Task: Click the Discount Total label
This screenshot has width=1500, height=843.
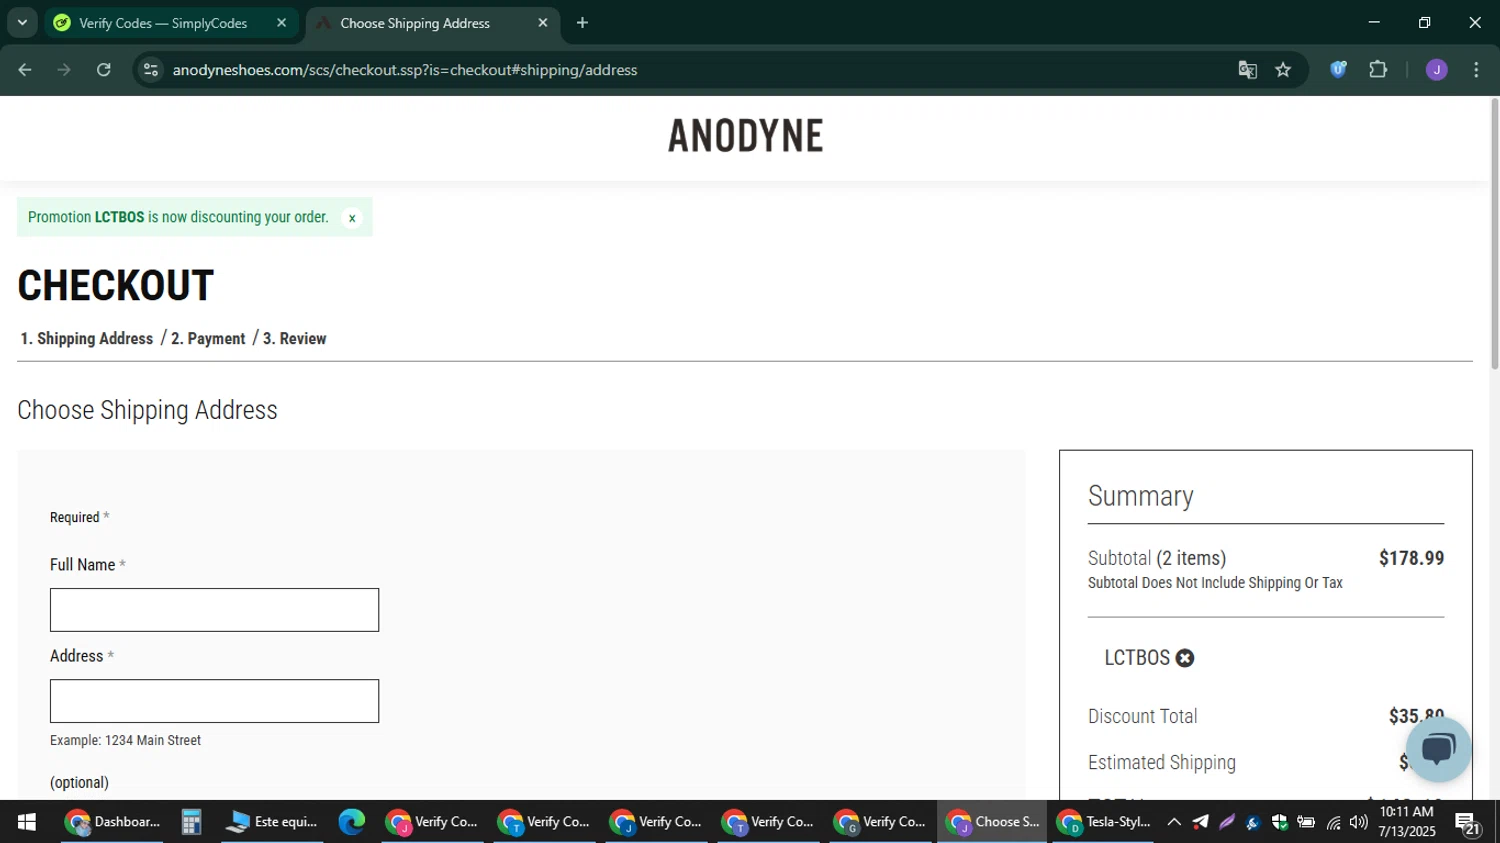Action: tap(1142, 716)
